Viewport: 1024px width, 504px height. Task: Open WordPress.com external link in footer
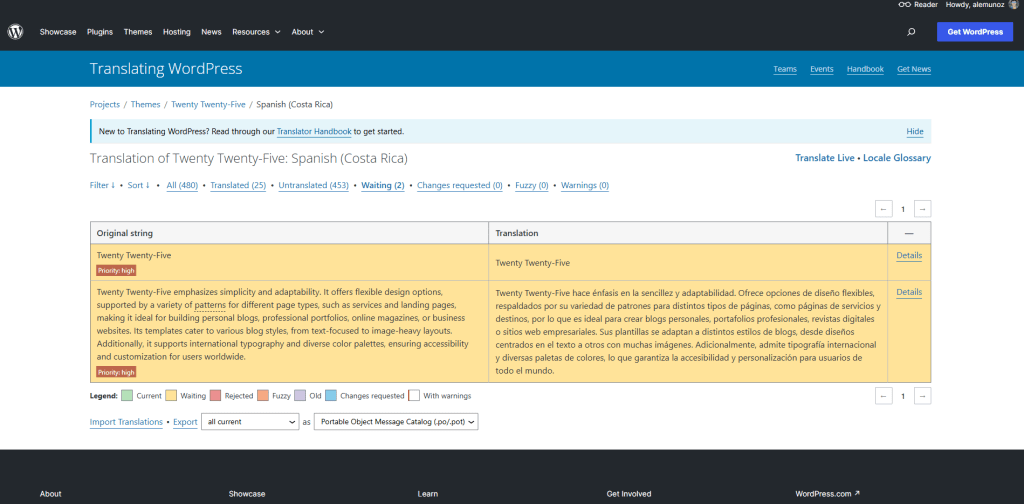click(827, 494)
